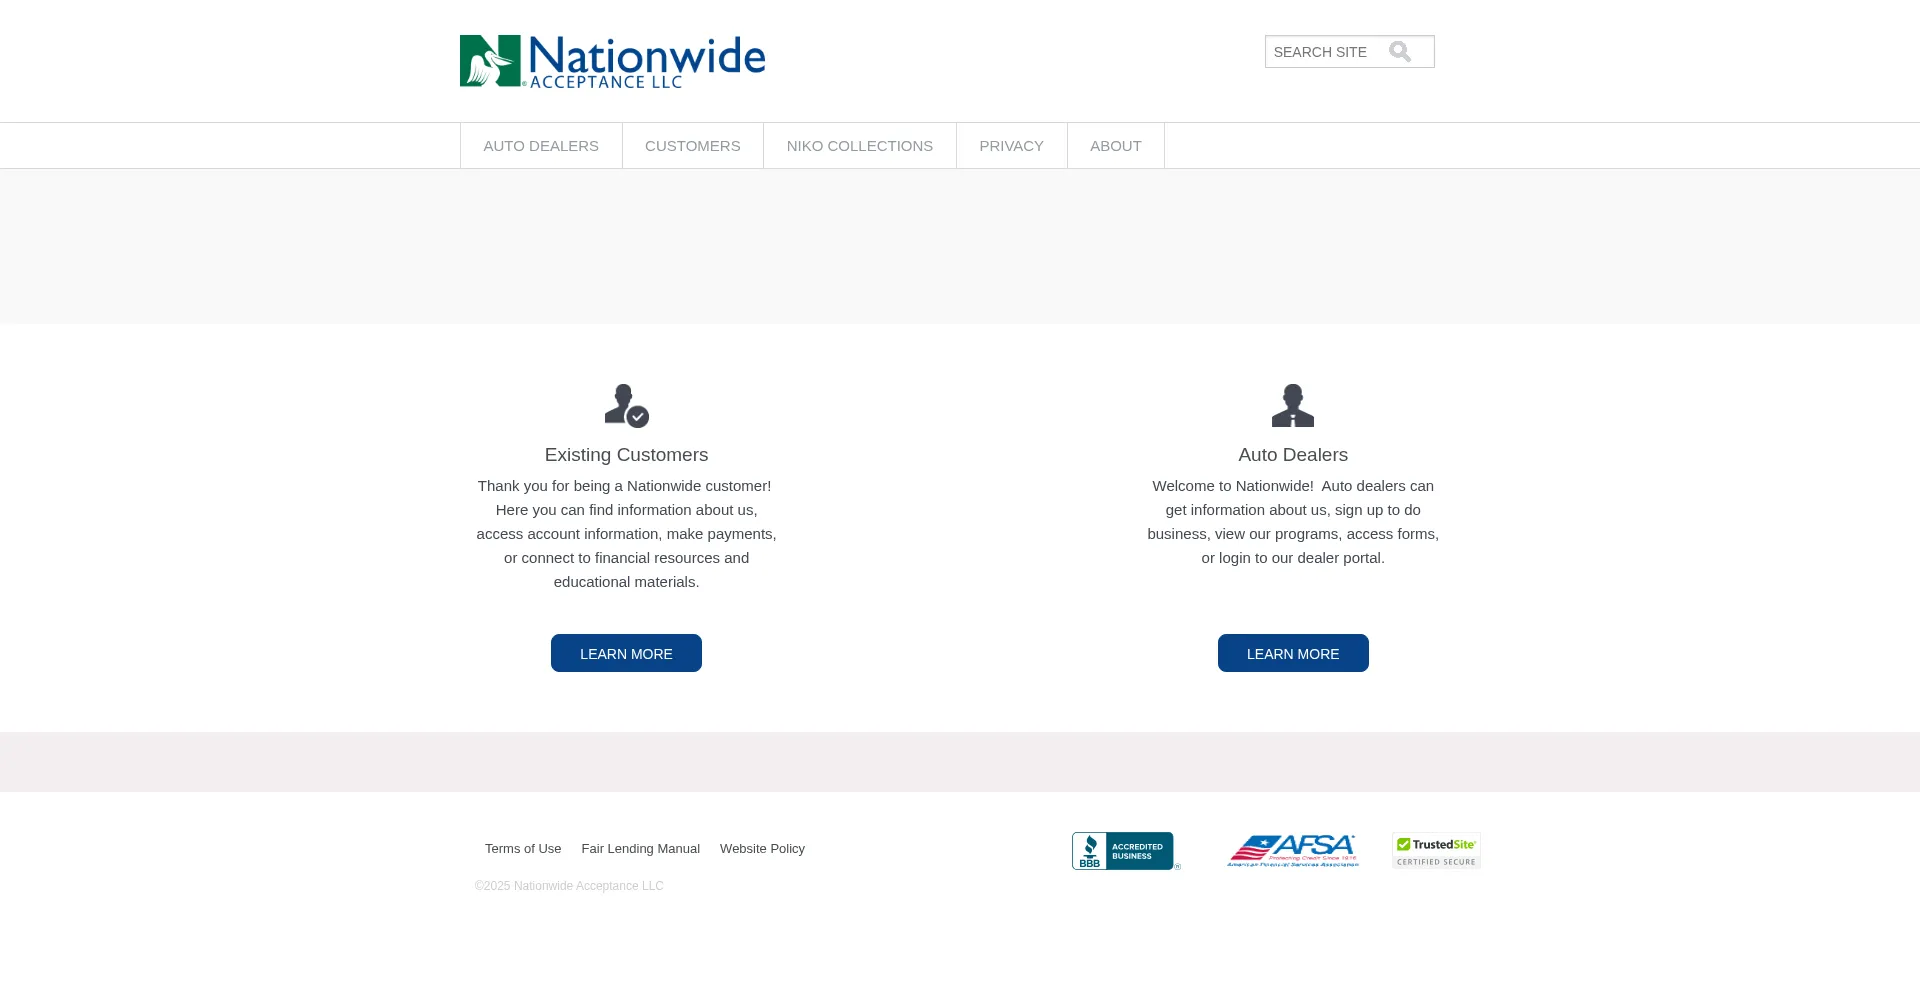Screen dimensions: 1920x993
Task: Open the AFSA association logo
Action: 1292,850
